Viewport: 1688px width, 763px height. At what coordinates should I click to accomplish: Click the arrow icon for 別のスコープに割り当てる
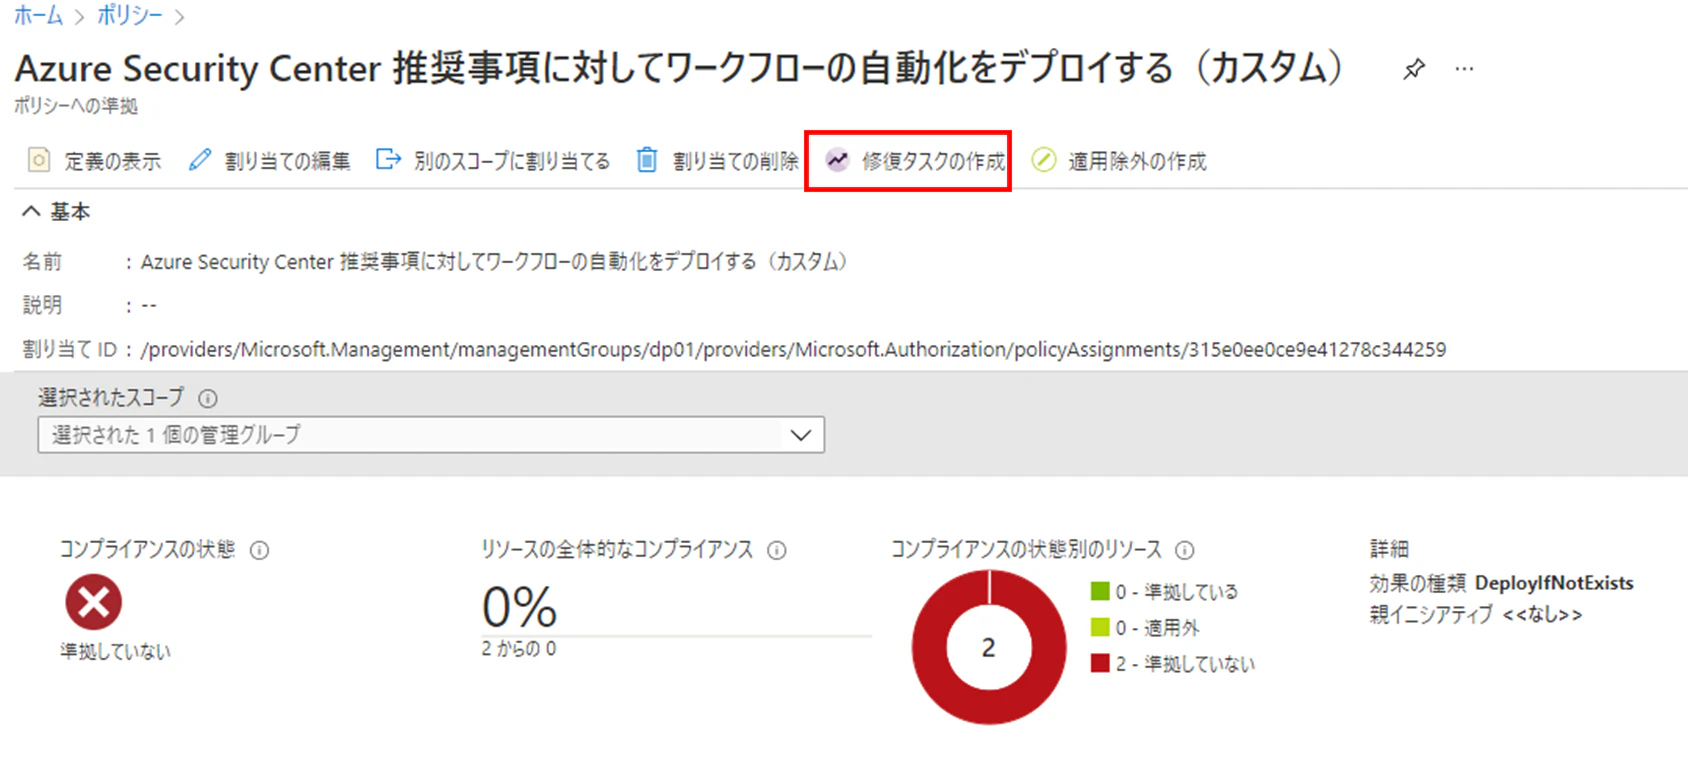(x=388, y=160)
